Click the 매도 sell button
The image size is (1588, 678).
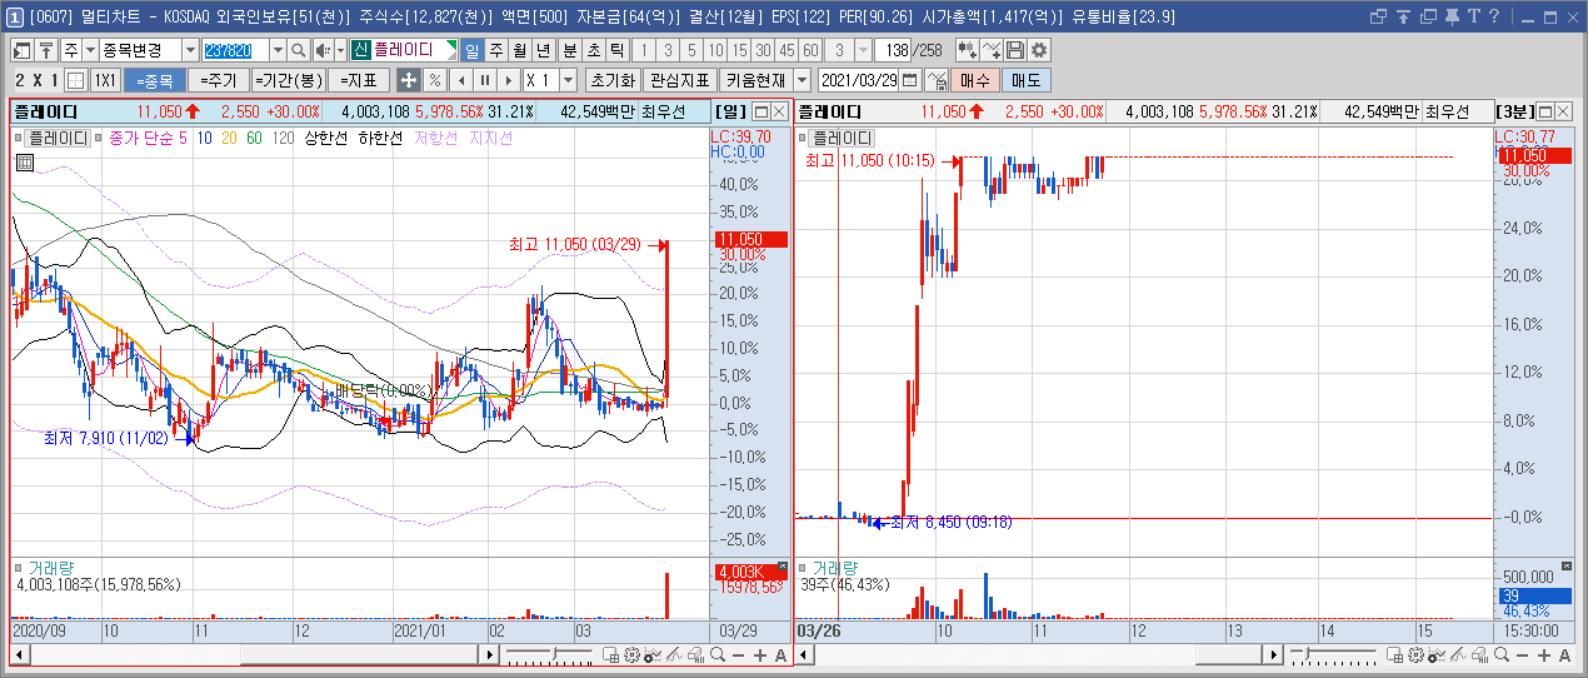point(1026,80)
